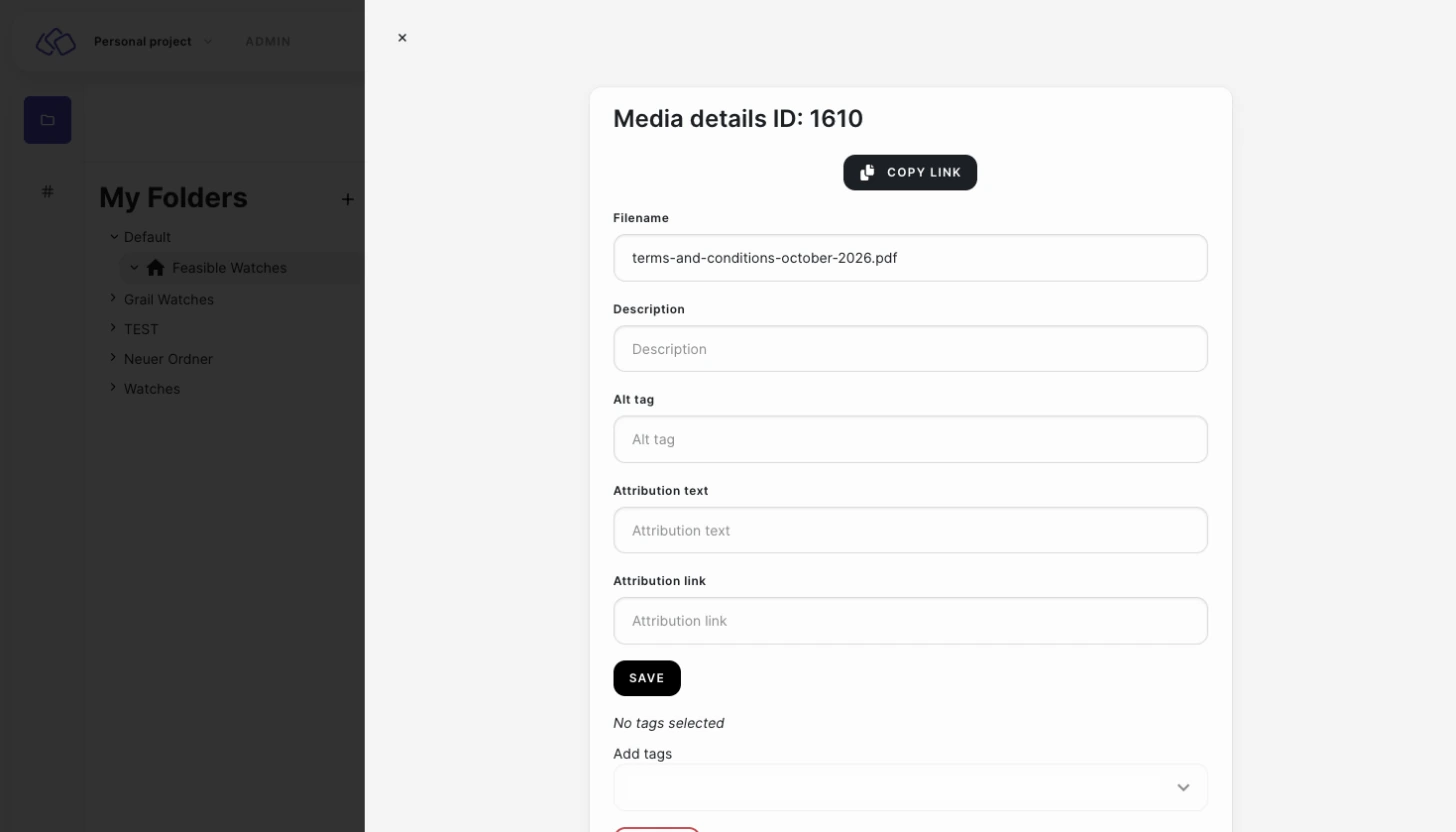Click the app logo icon
Image resolution: width=1456 pixels, height=832 pixels.
[56, 41]
